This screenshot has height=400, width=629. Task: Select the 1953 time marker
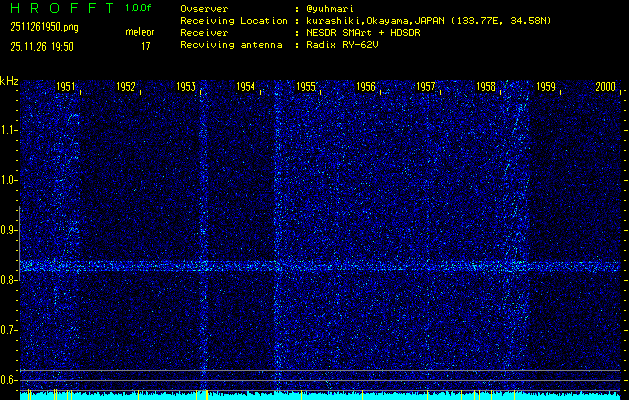point(186,87)
